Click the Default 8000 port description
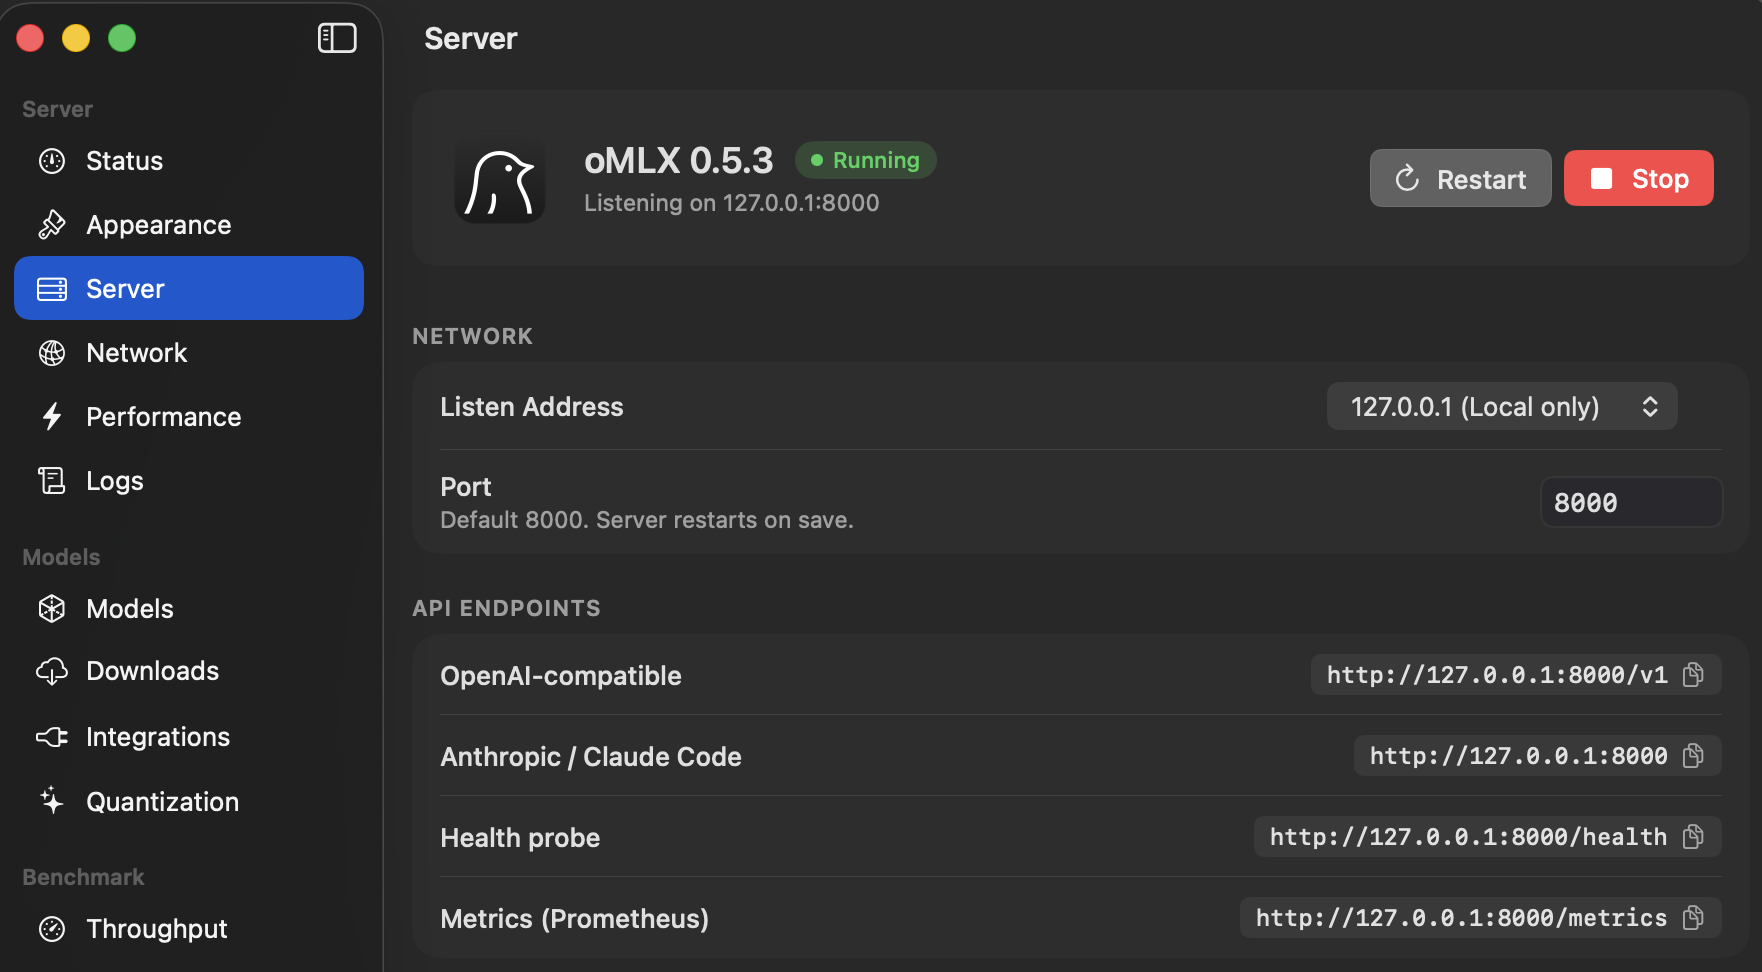Screen dimensions: 1762x972 (647, 520)
